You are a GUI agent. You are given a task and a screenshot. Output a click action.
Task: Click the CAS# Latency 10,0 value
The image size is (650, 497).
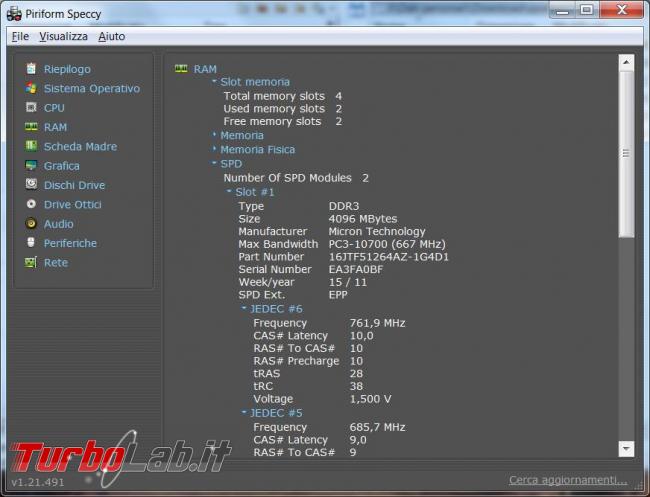(x=361, y=336)
